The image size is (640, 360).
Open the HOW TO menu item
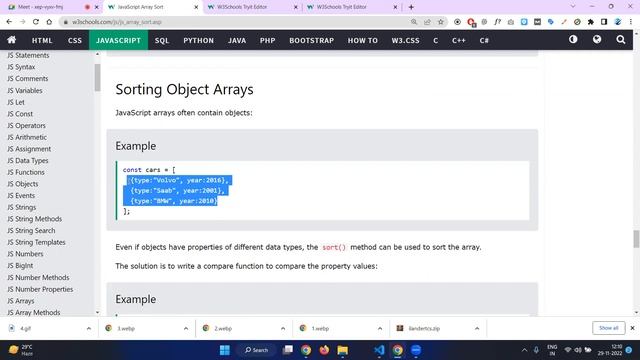(x=362, y=40)
